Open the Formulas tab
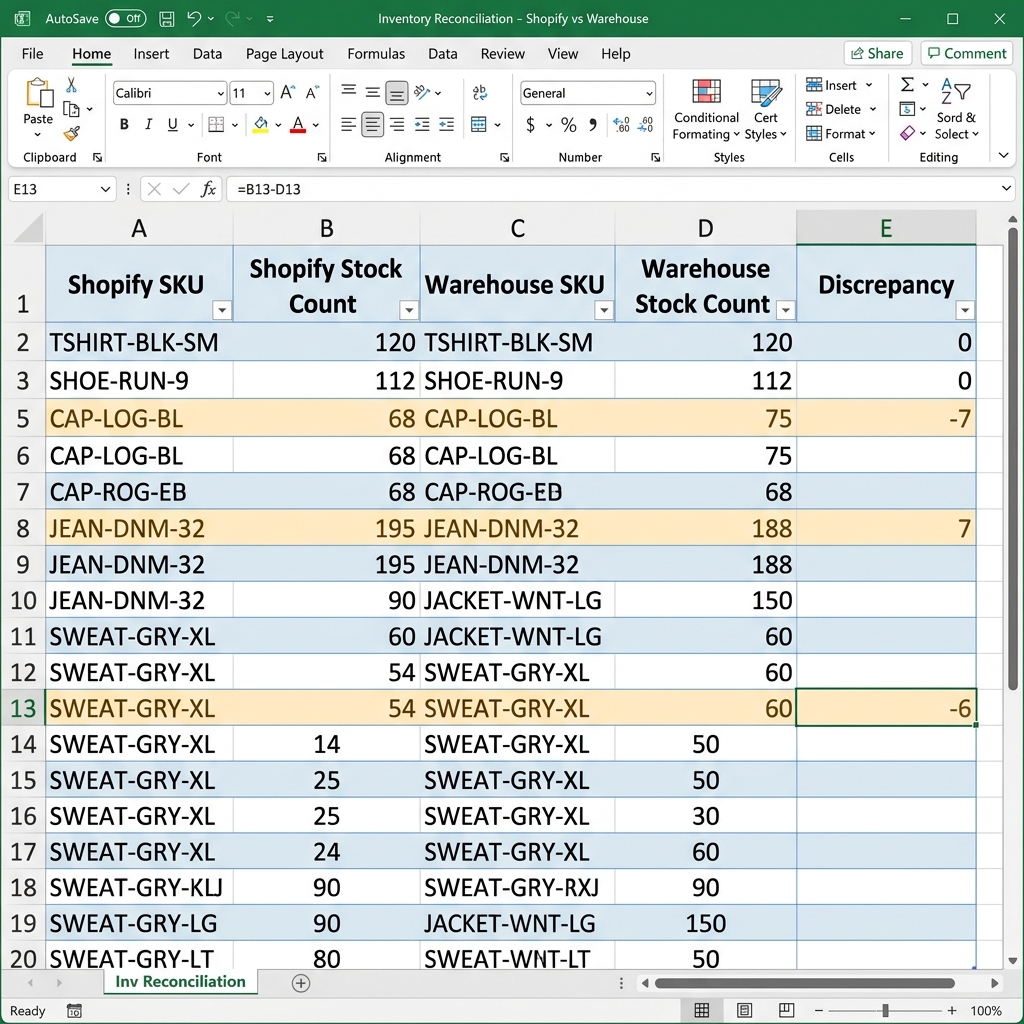This screenshot has width=1024, height=1024. click(x=376, y=54)
